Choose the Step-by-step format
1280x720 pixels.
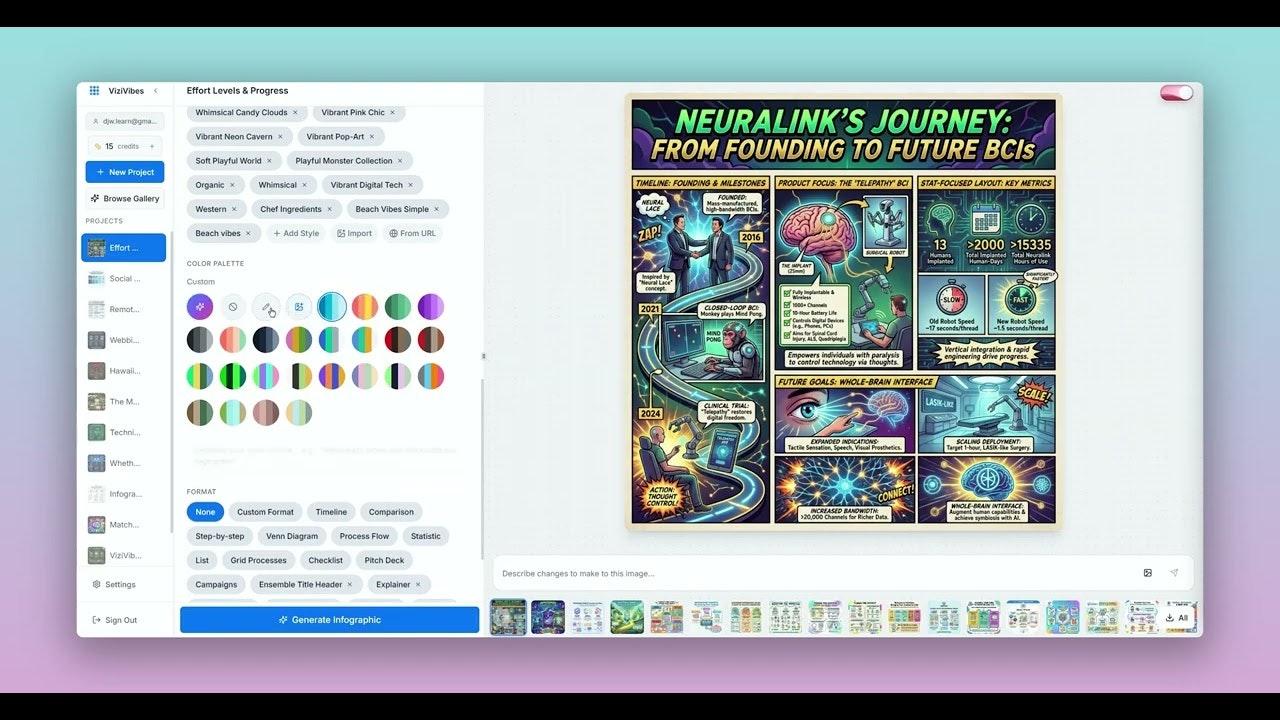click(x=220, y=536)
